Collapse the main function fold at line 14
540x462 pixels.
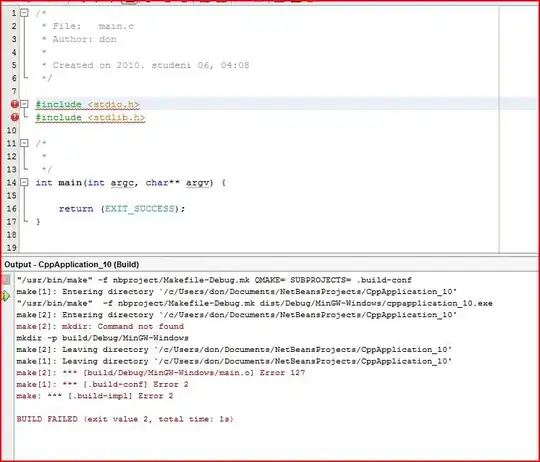tap(24, 182)
